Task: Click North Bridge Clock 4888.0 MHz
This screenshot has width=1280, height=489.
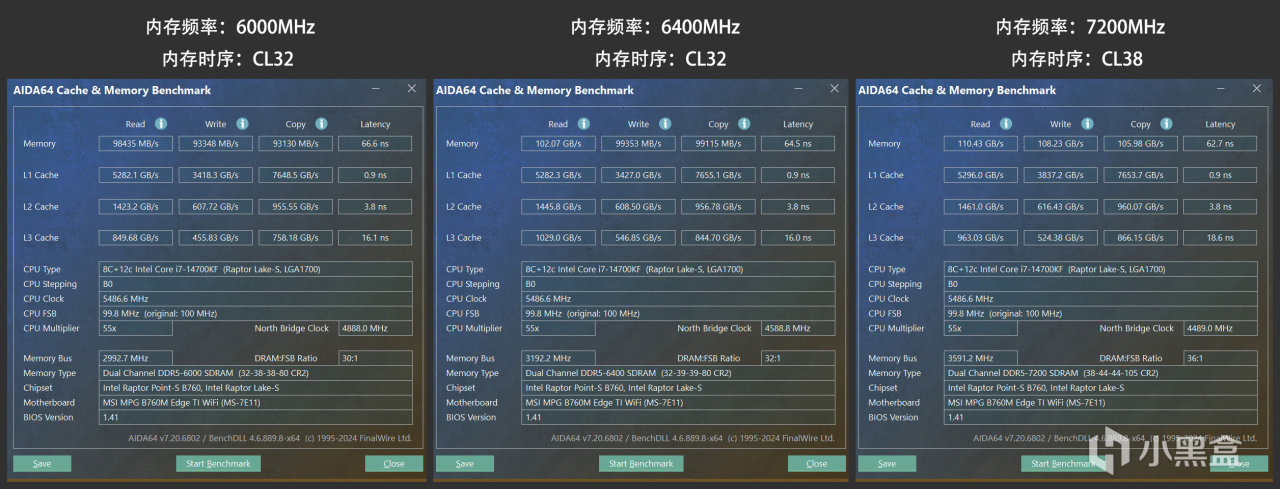Action: [x=375, y=328]
